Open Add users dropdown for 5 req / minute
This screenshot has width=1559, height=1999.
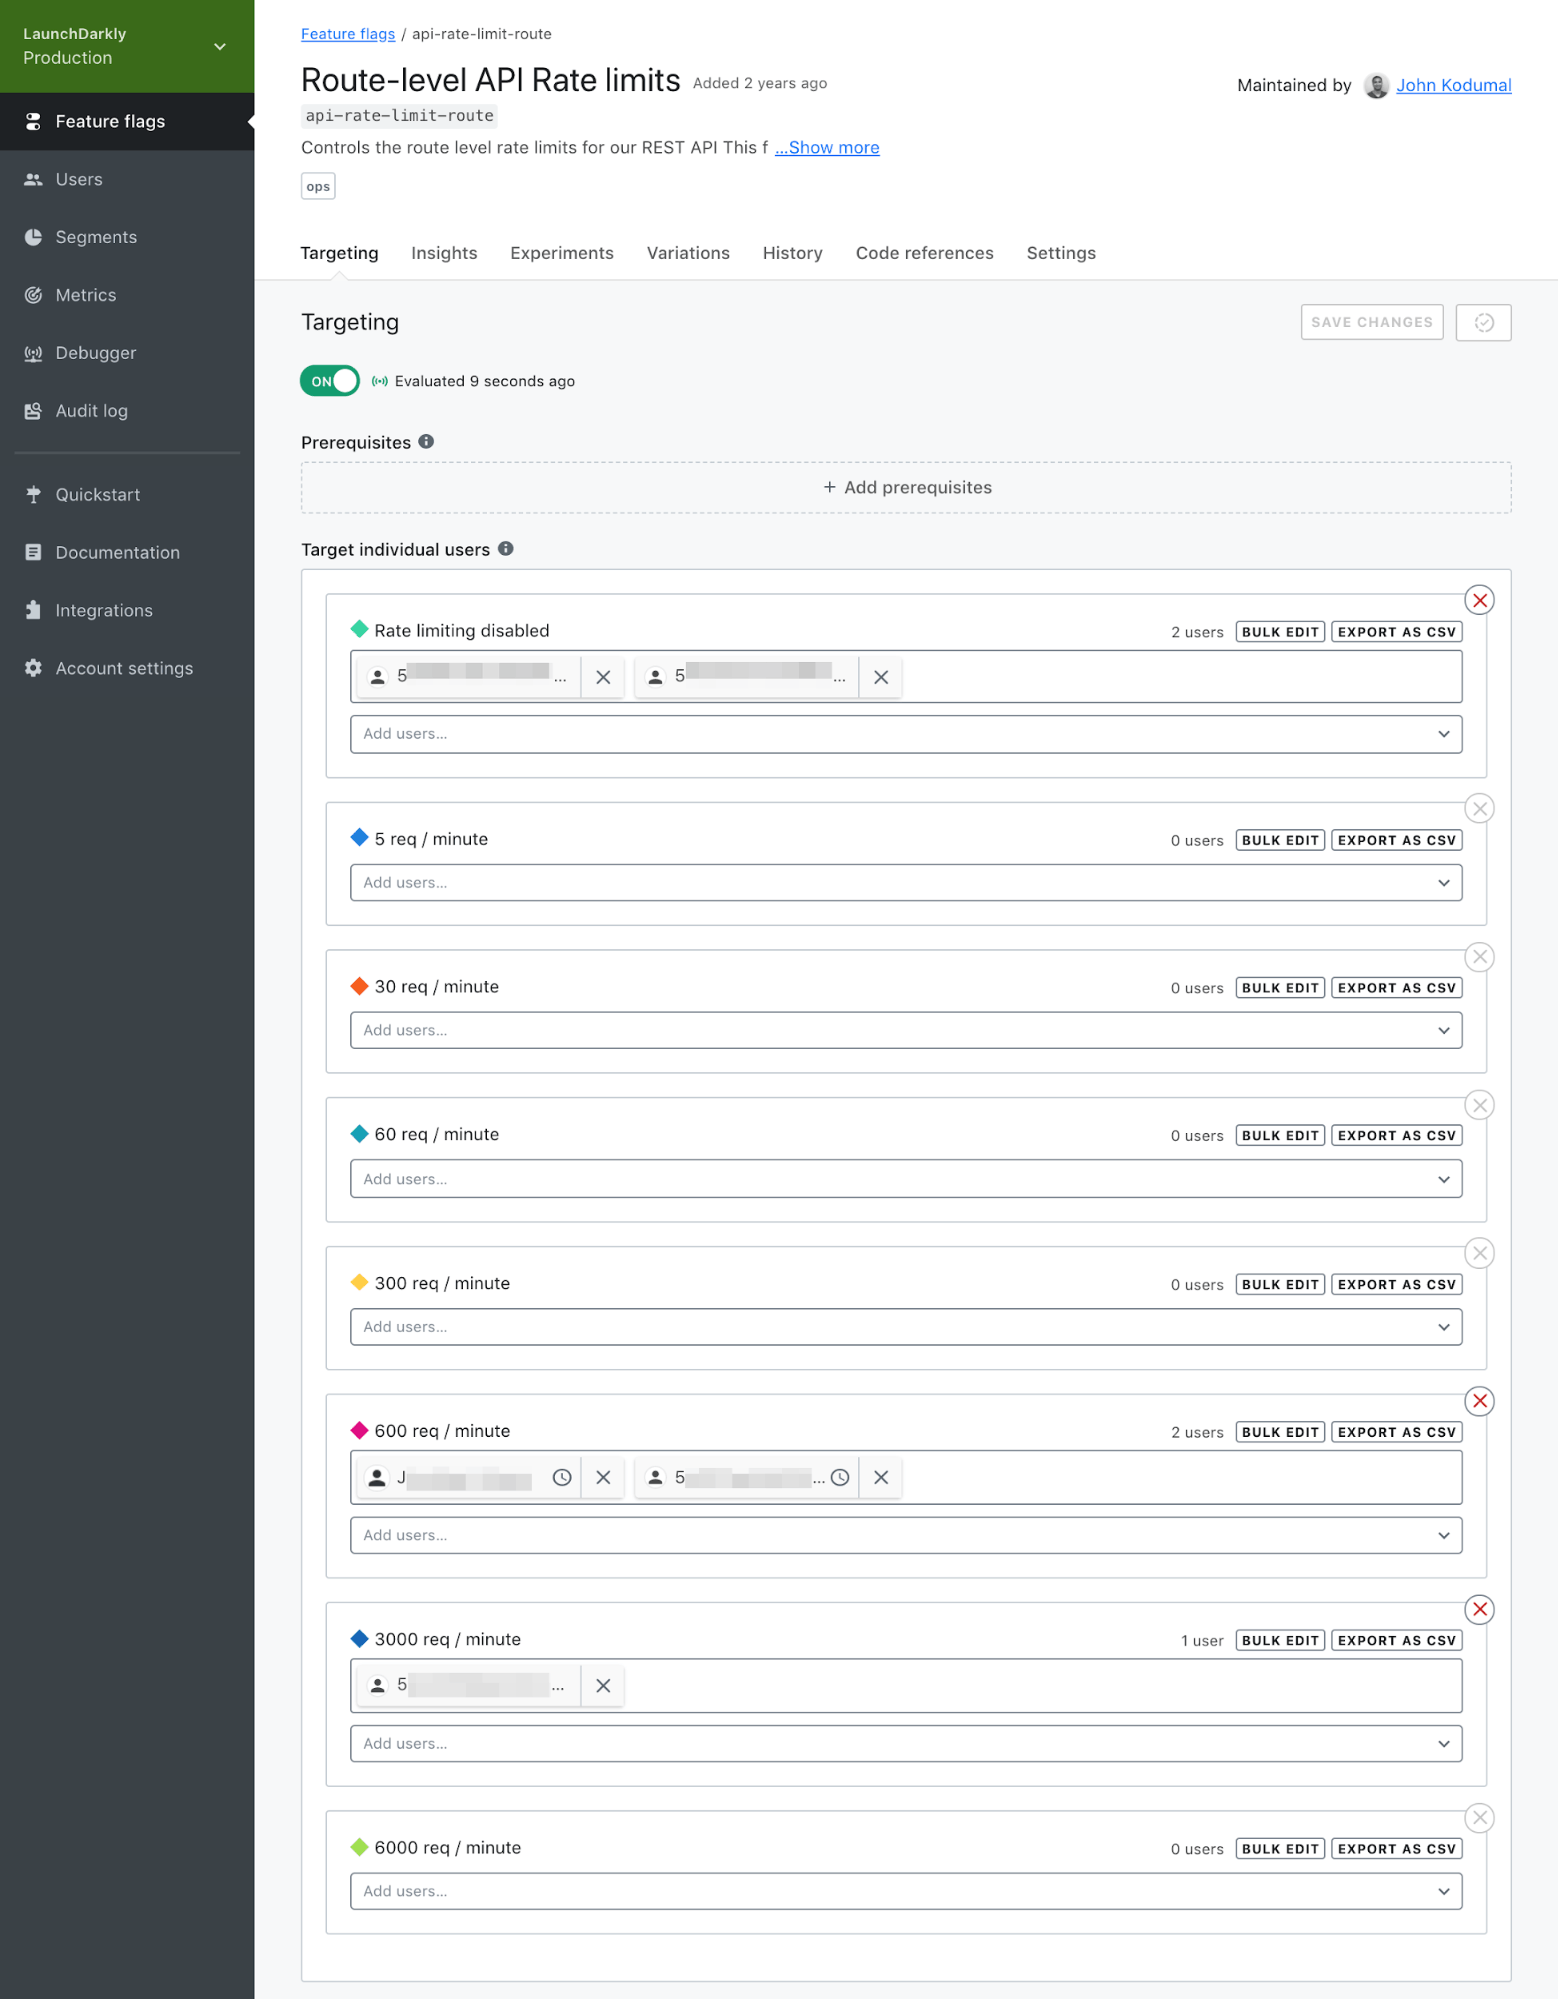[x=905, y=882]
